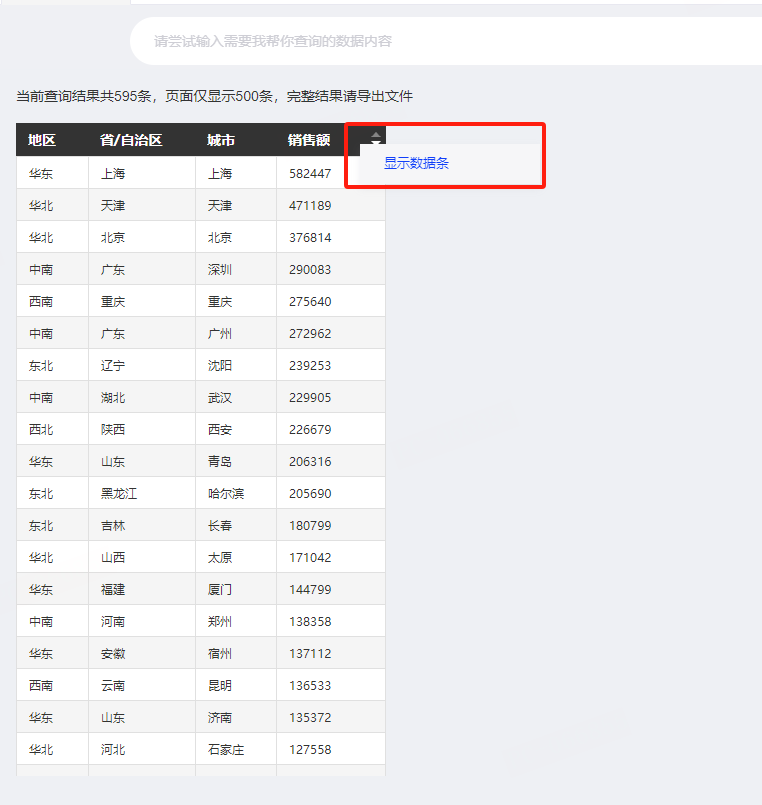762x805 pixels.
Task: Click the 辽宁 province cell
Action: (113, 365)
